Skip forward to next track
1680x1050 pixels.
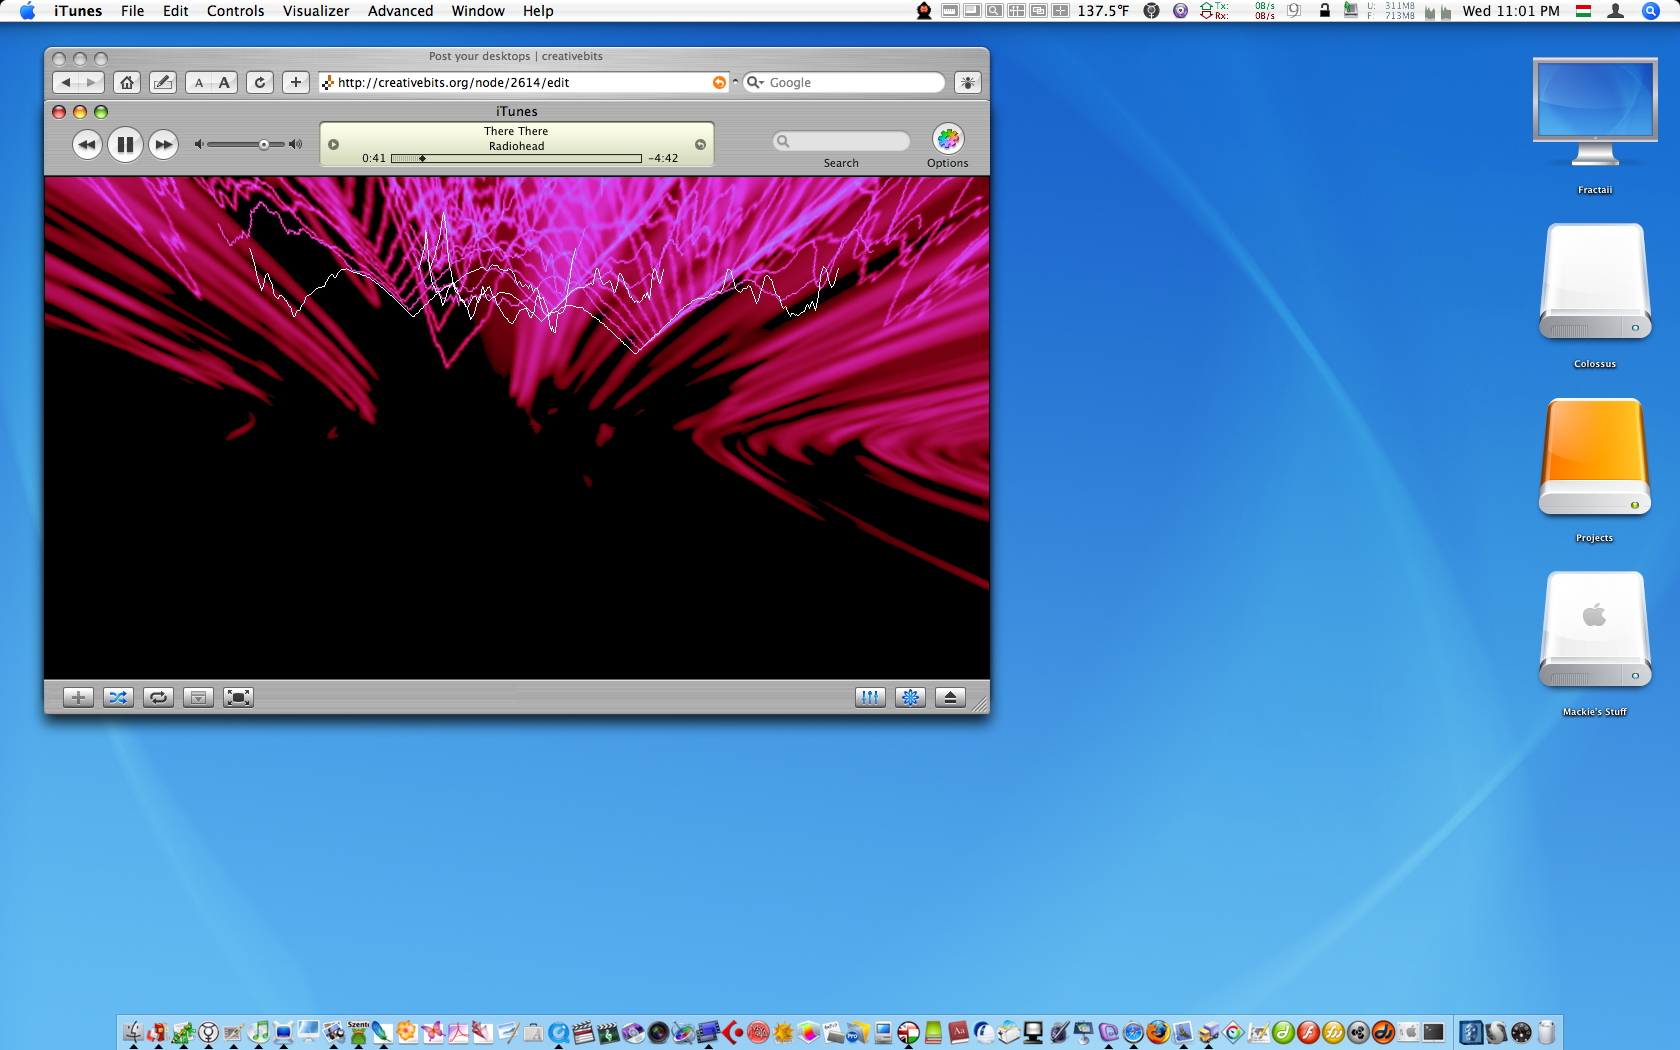point(163,144)
